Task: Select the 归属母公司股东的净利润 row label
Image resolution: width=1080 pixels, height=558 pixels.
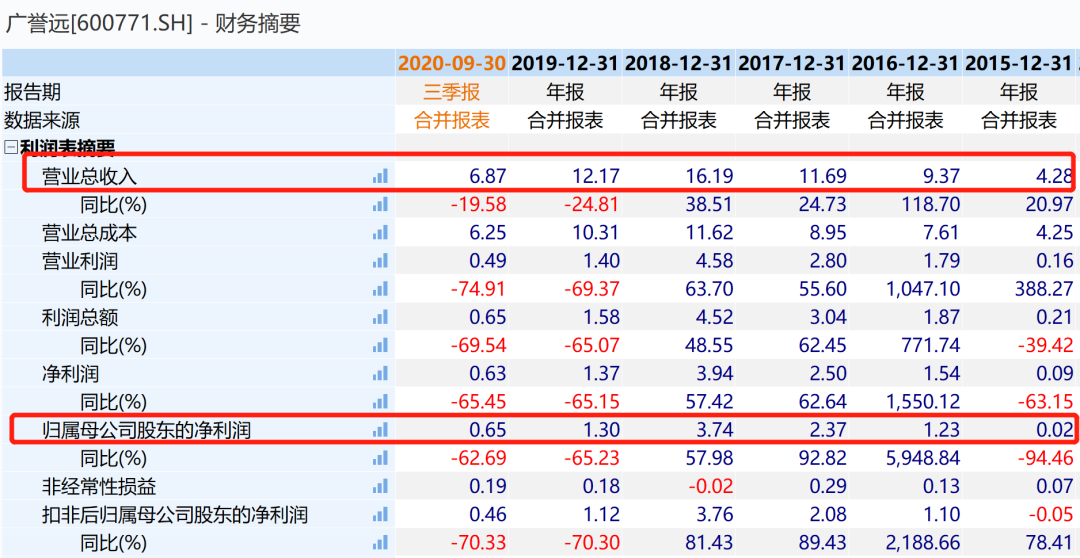Action: coord(146,431)
